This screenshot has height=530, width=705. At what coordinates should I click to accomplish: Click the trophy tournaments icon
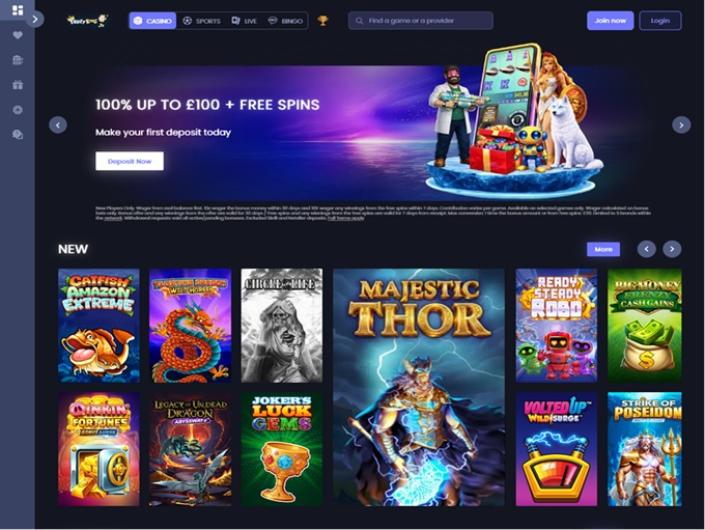tap(323, 21)
